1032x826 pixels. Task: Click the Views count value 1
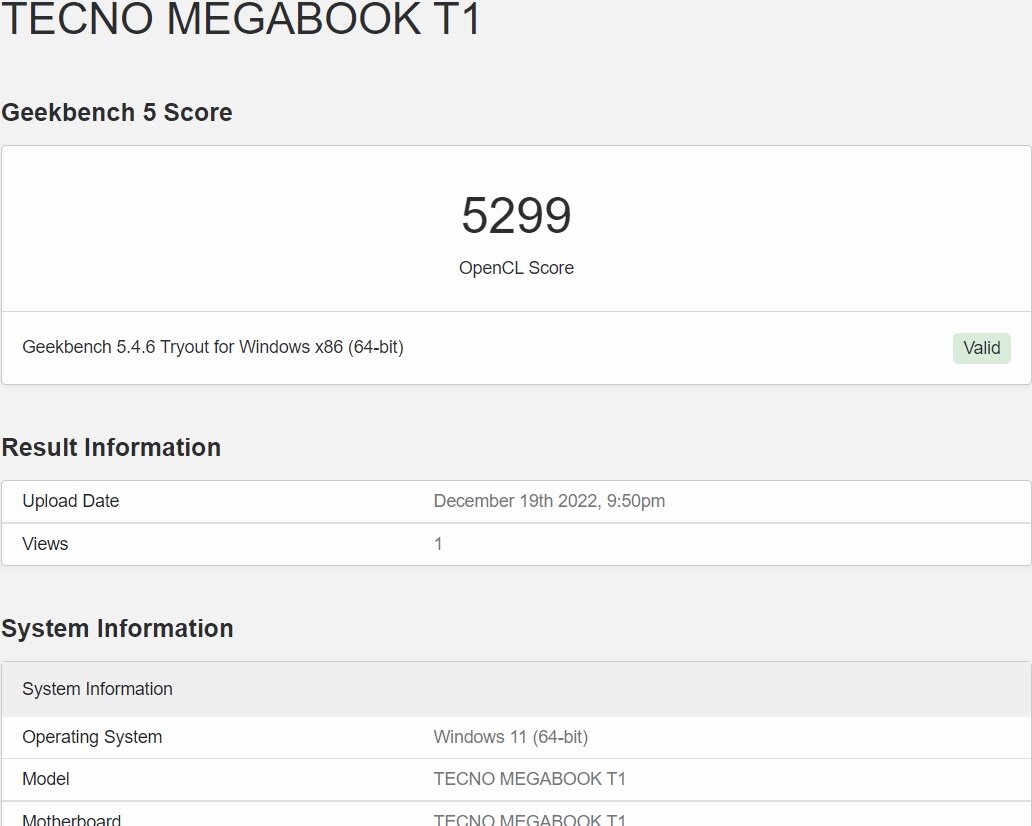438,544
